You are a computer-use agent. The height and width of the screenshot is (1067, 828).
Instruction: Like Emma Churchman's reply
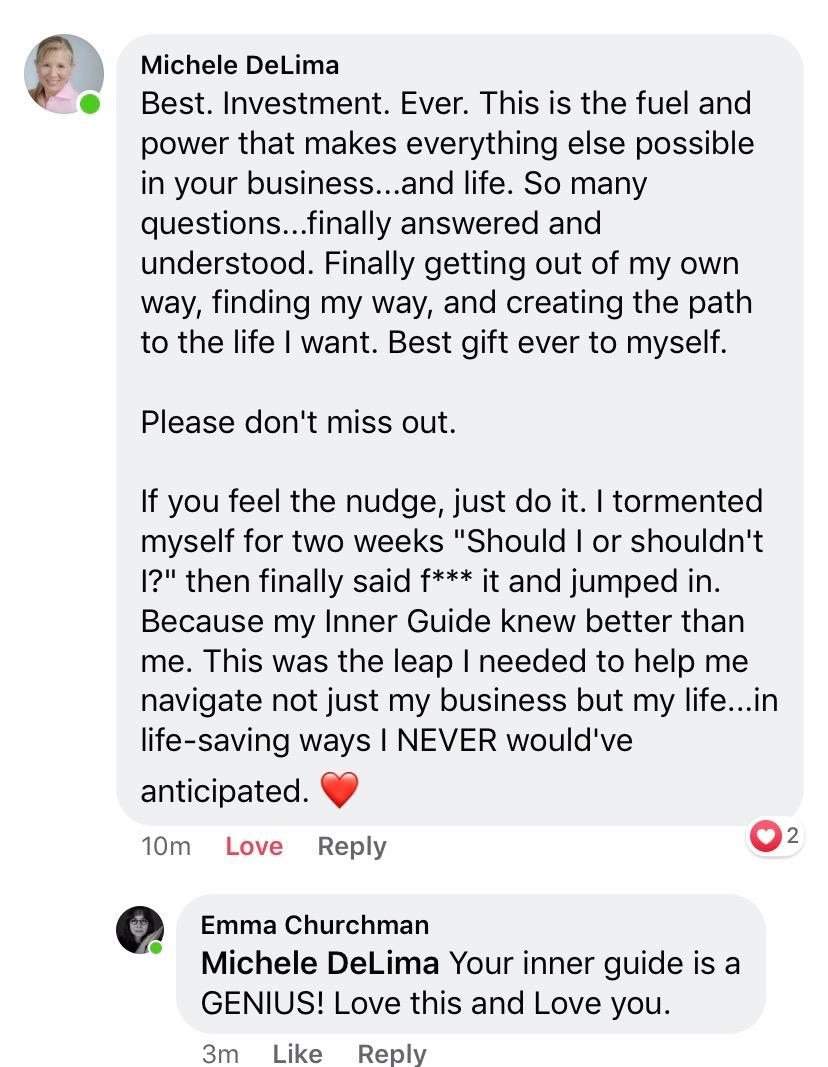click(x=297, y=1054)
